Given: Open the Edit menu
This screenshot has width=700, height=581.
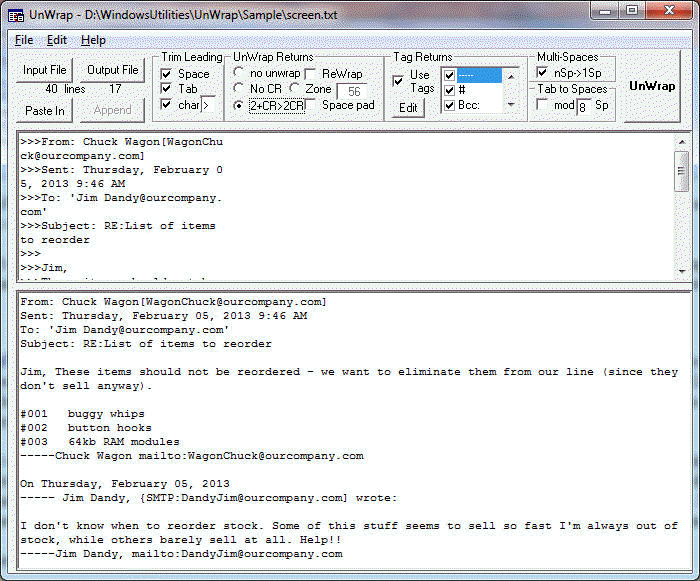Looking at the screenshot, I should pos(57,40).
